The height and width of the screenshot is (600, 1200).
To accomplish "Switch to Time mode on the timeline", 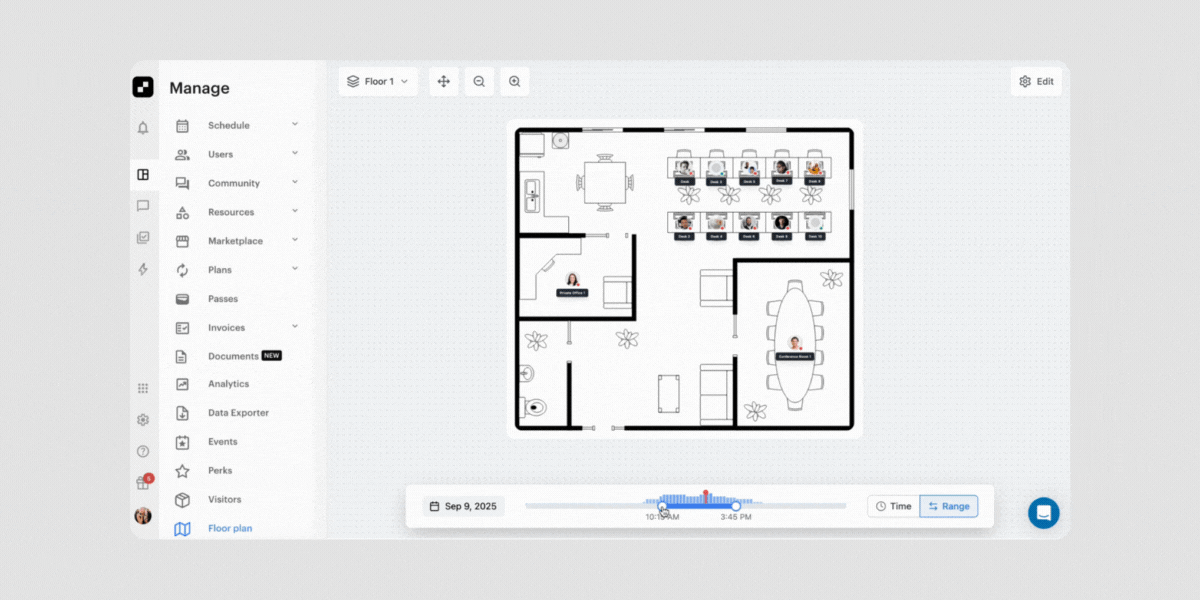I will [893, 506].
